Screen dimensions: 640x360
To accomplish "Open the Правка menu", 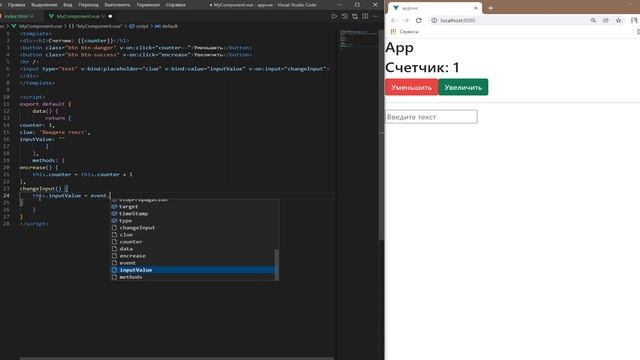I will (17, 5).
